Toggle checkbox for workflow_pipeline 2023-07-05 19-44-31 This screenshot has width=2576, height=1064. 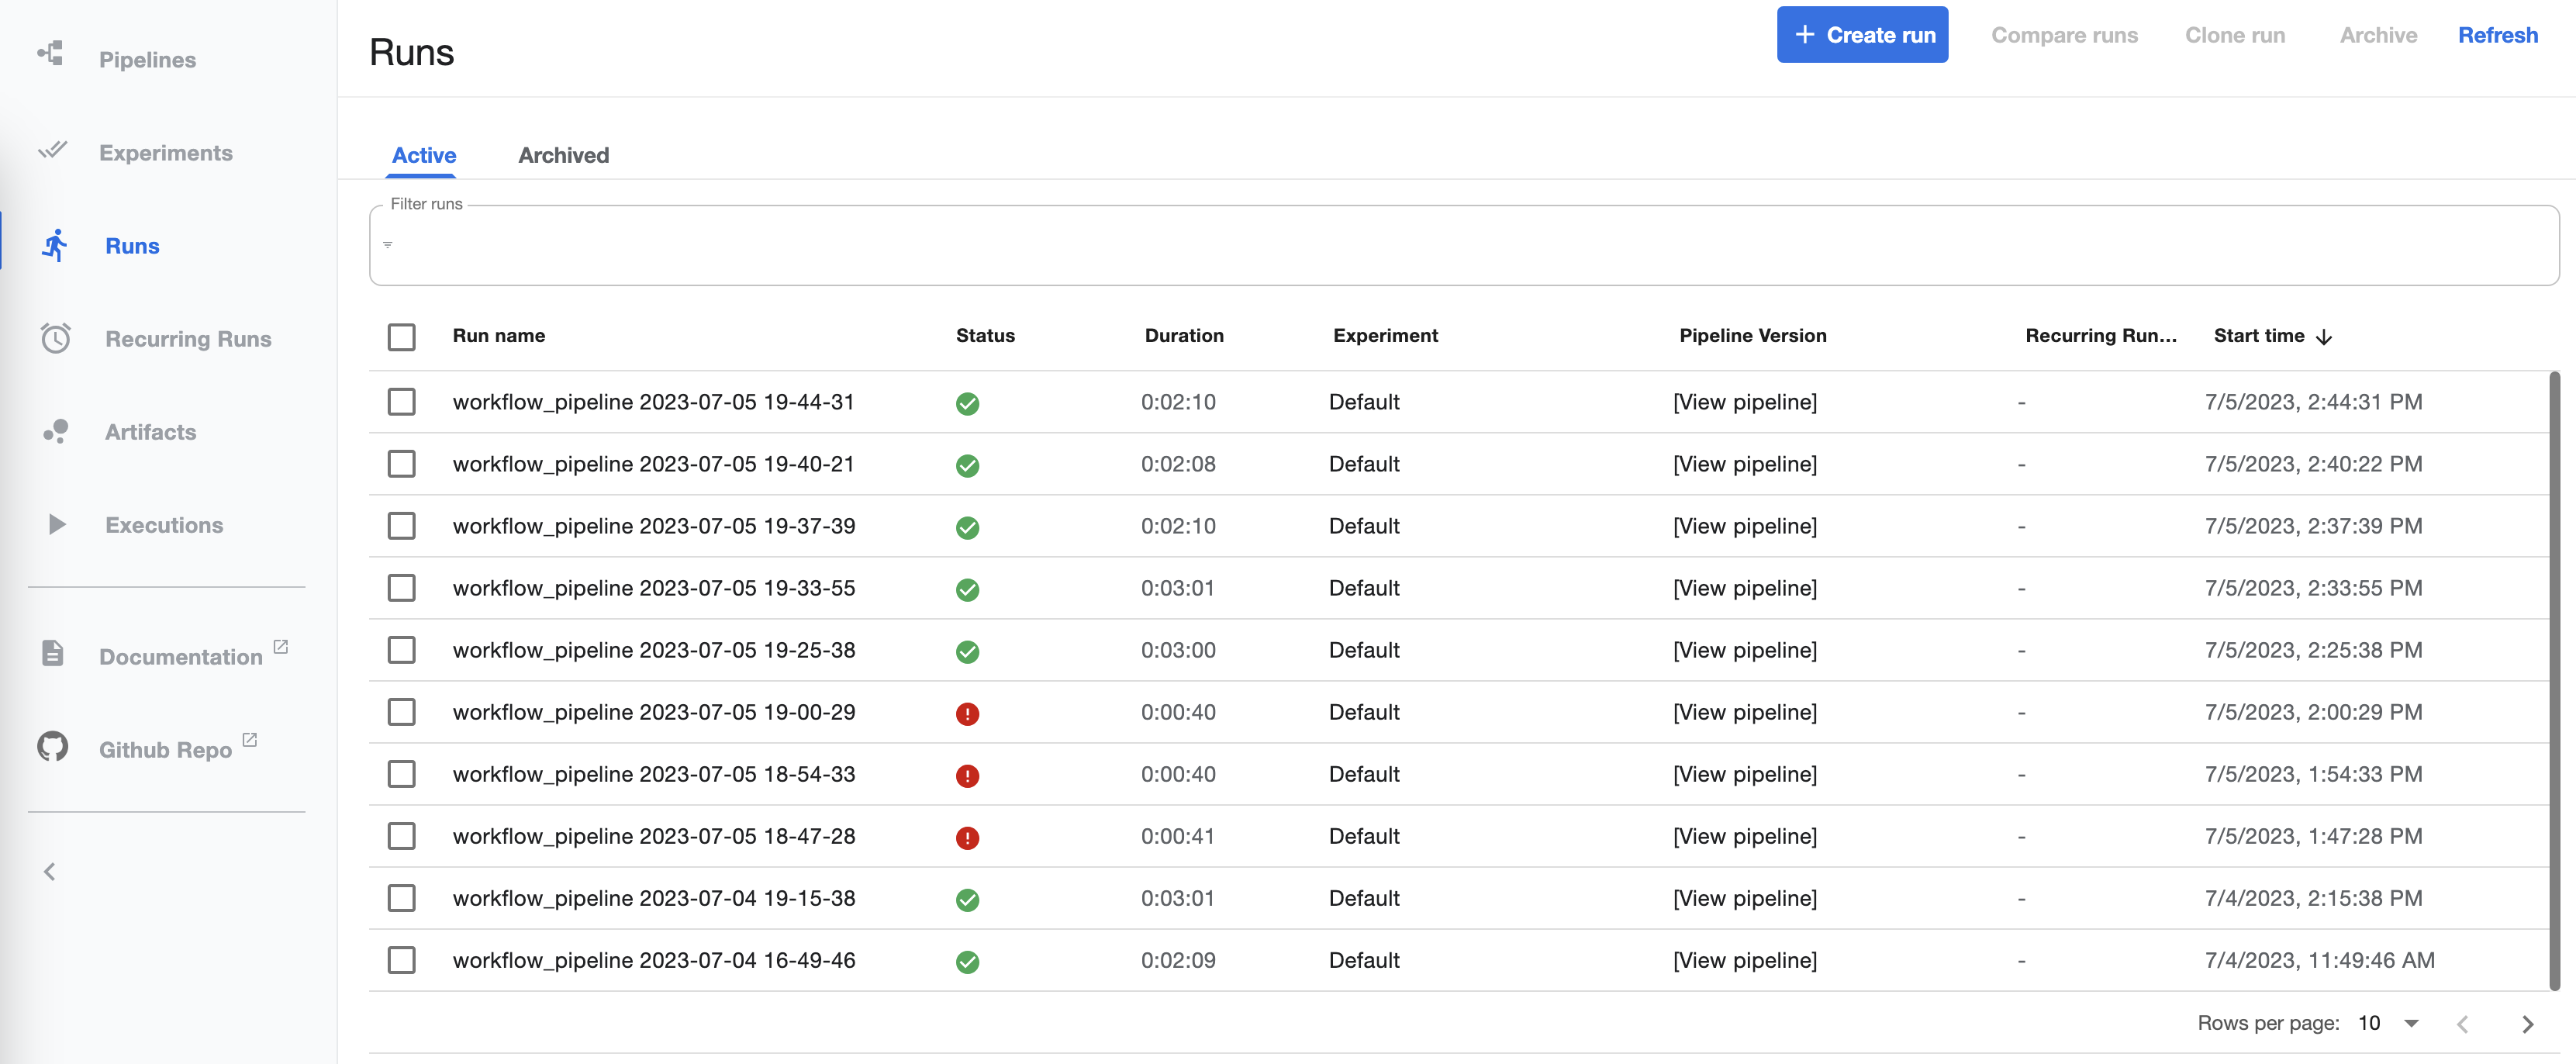point(404,399)
